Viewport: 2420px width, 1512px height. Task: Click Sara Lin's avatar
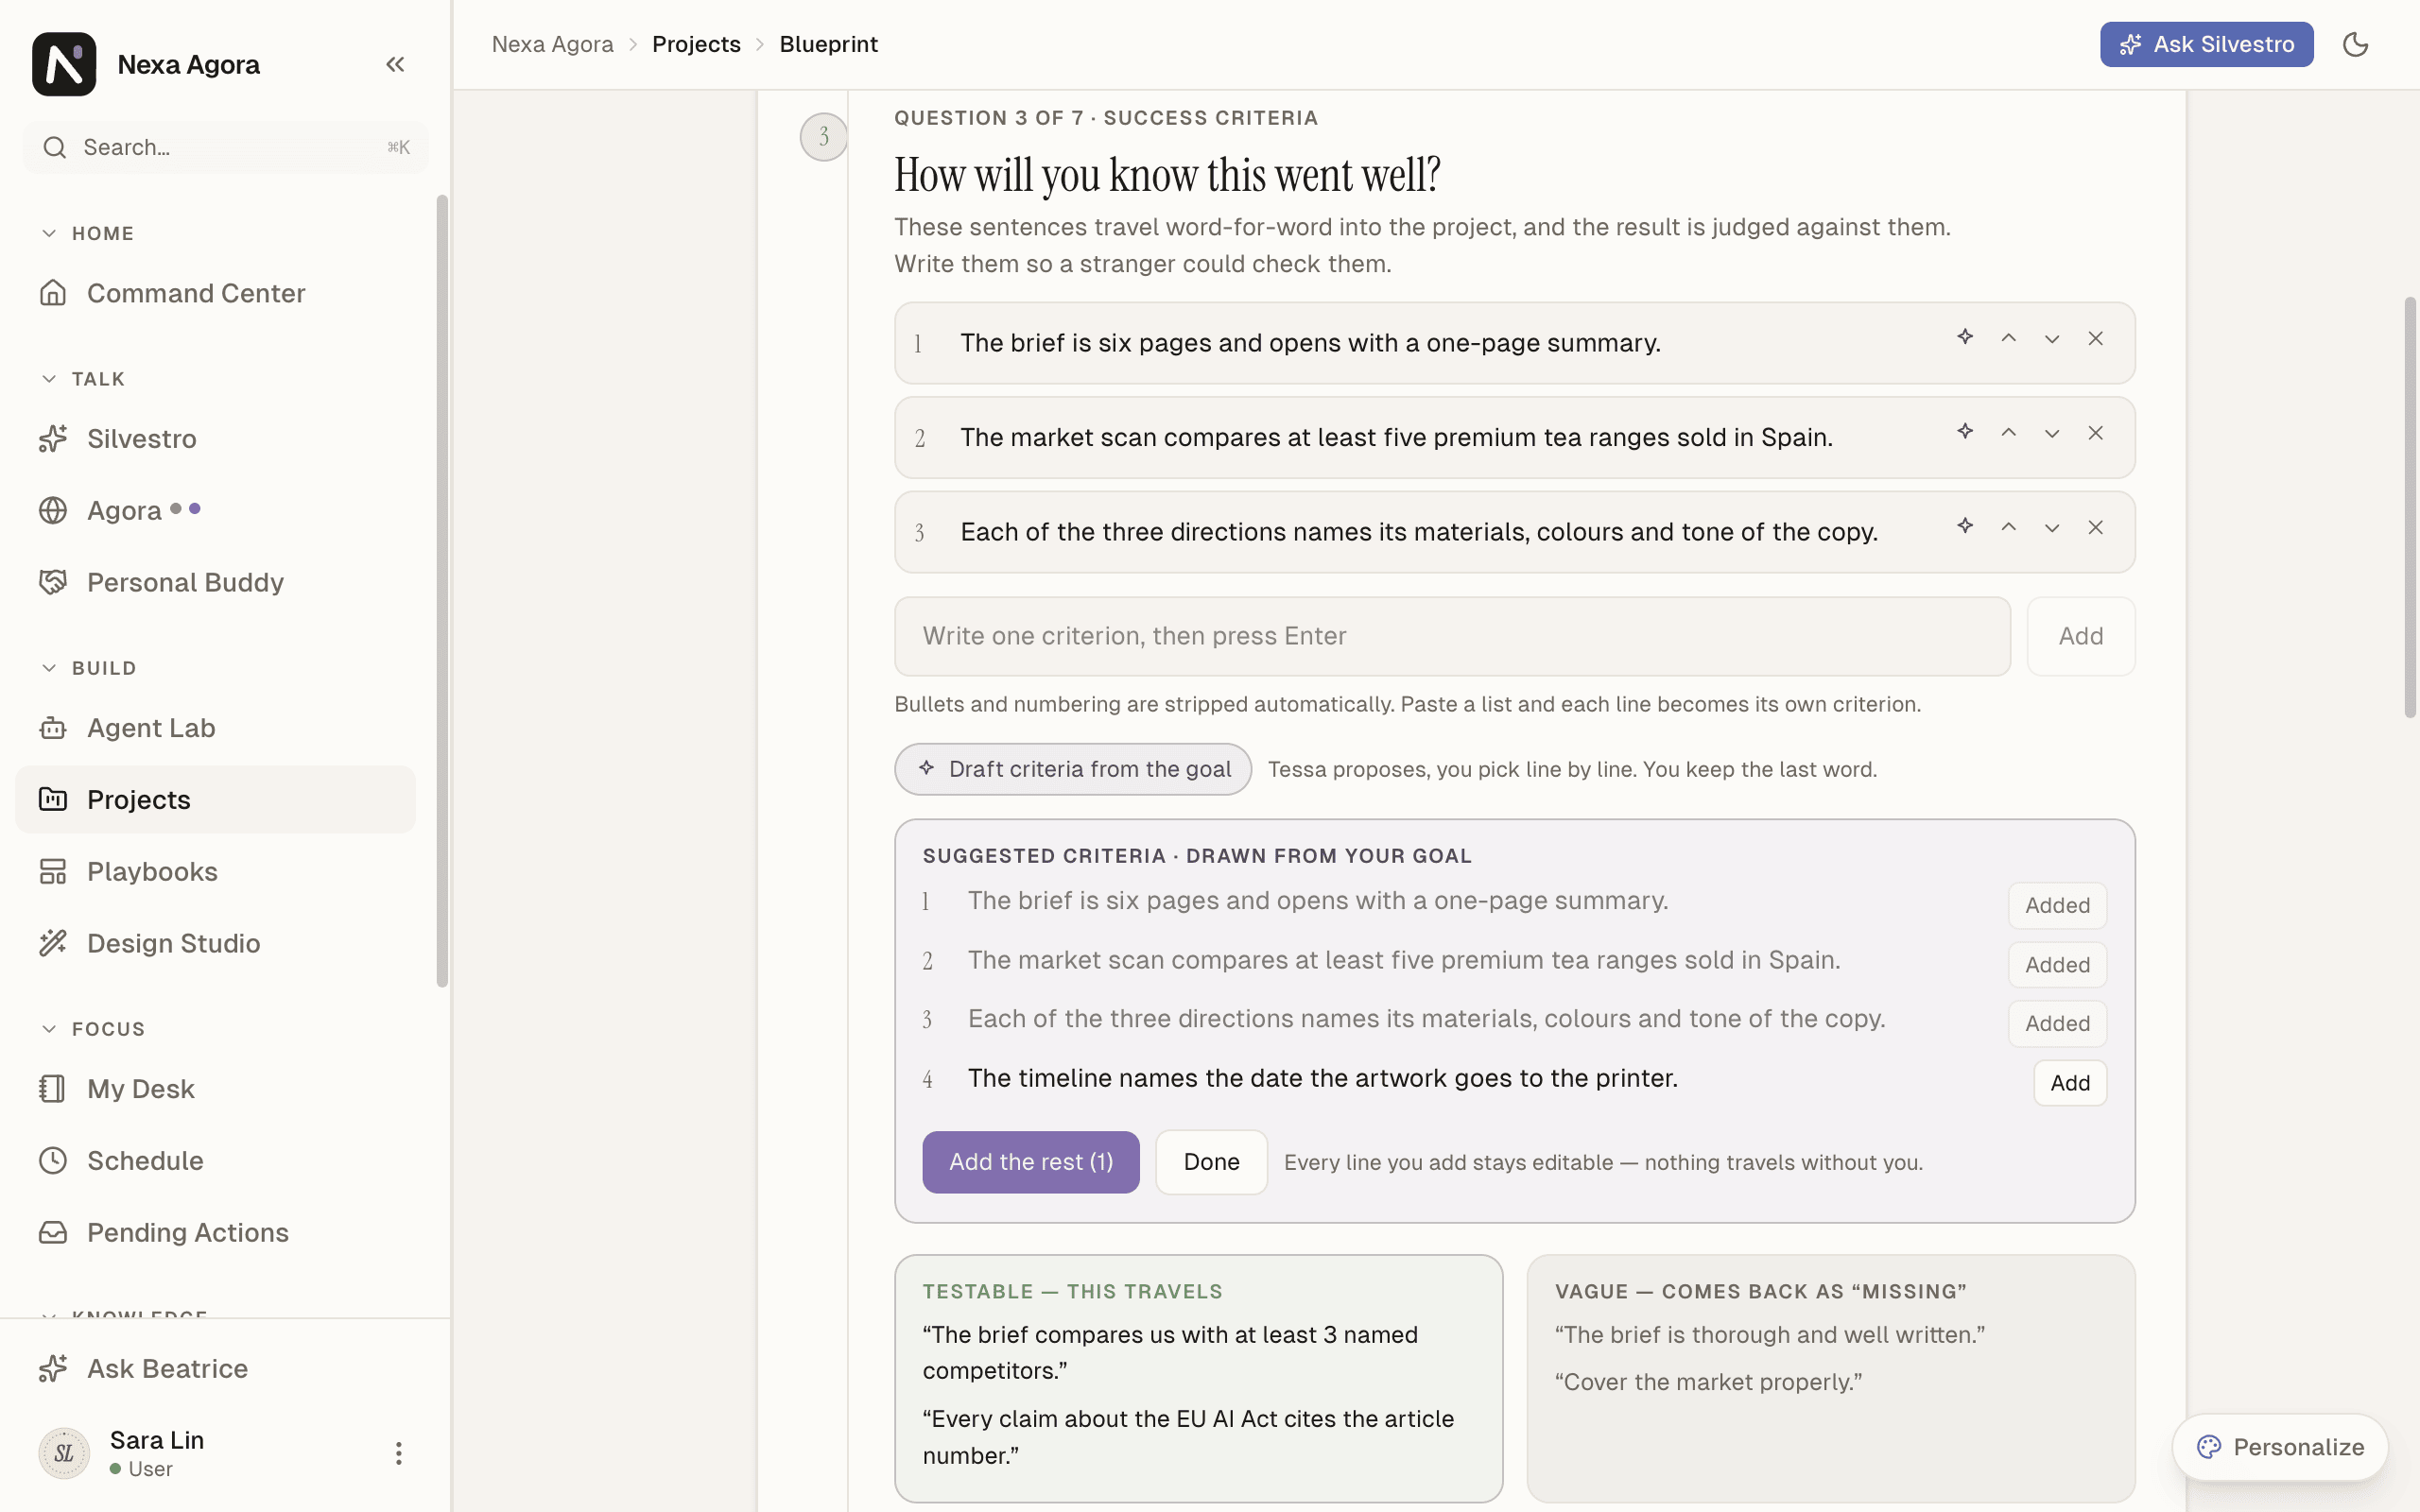pyautogui.click(x=64, y=1453)
